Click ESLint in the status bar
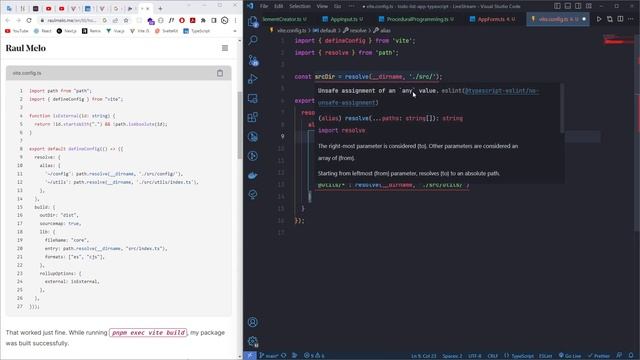This screenshot has width=640, height=360. [x=546, y=356]
